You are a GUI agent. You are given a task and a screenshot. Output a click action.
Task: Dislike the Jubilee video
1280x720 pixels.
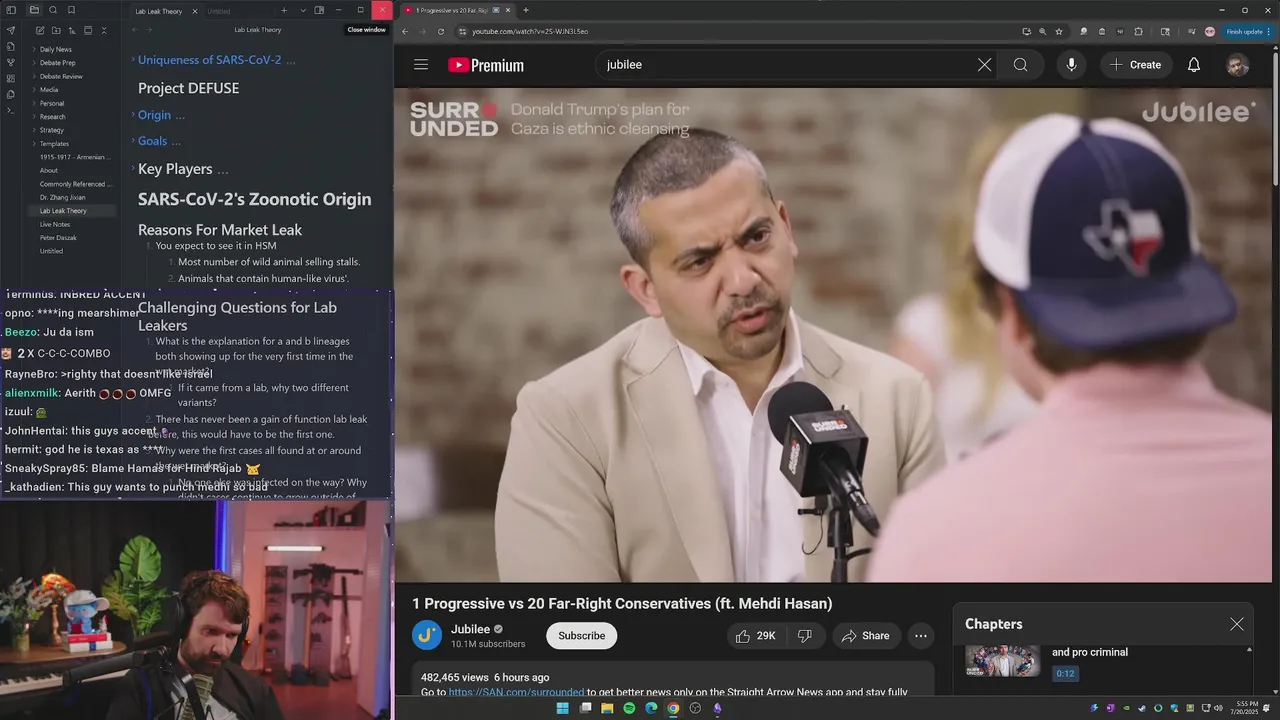[804, 636]
